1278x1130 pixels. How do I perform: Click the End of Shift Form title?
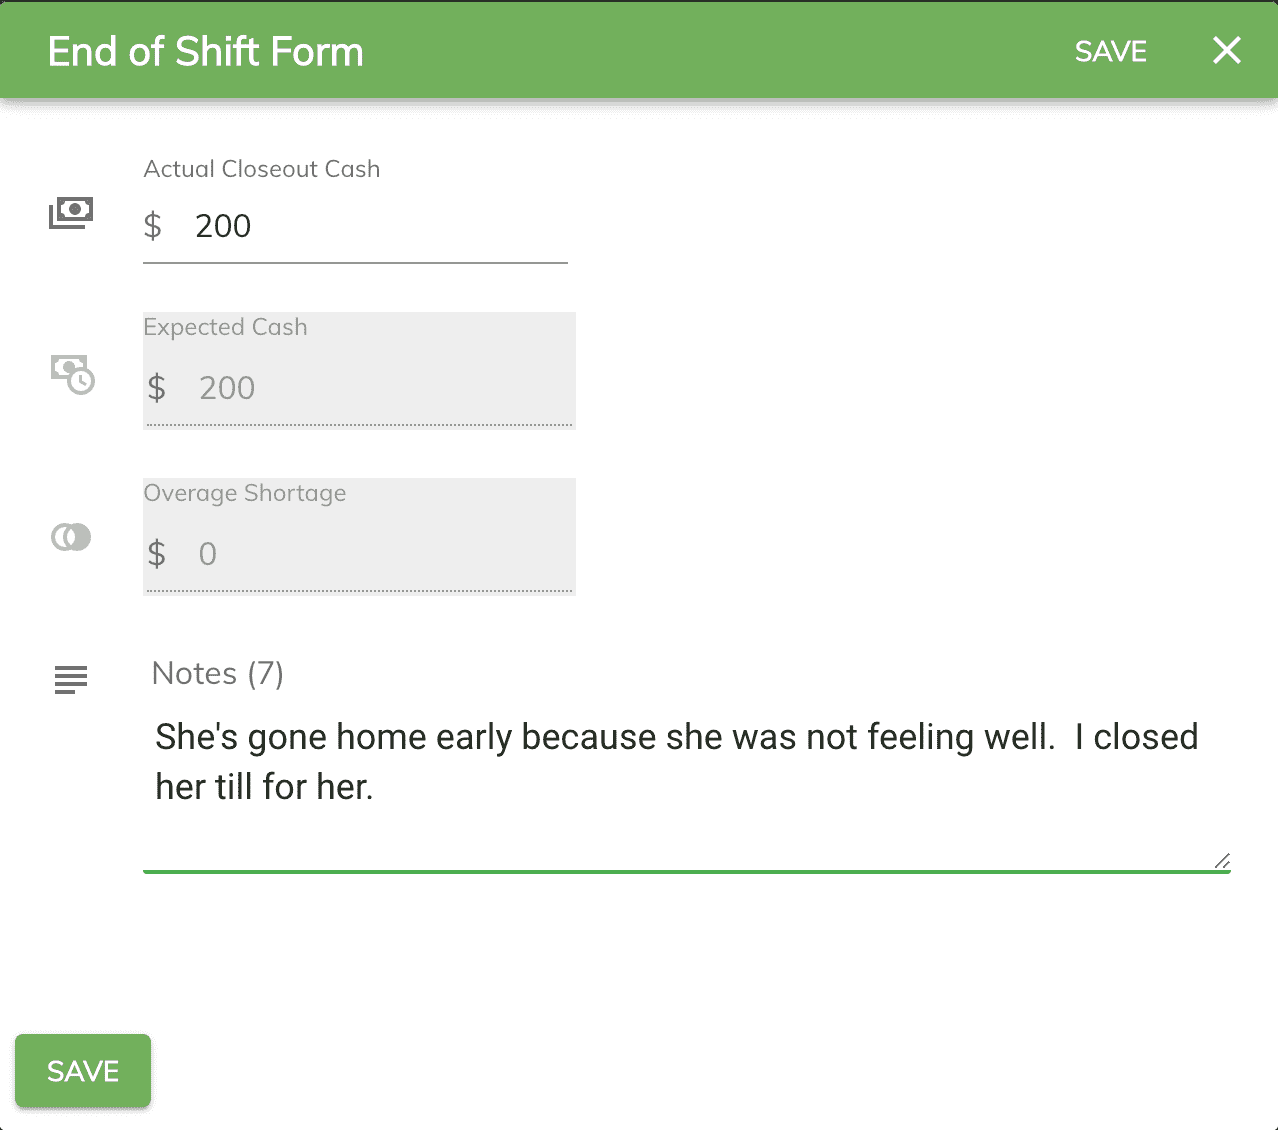[x=206, y=52]
